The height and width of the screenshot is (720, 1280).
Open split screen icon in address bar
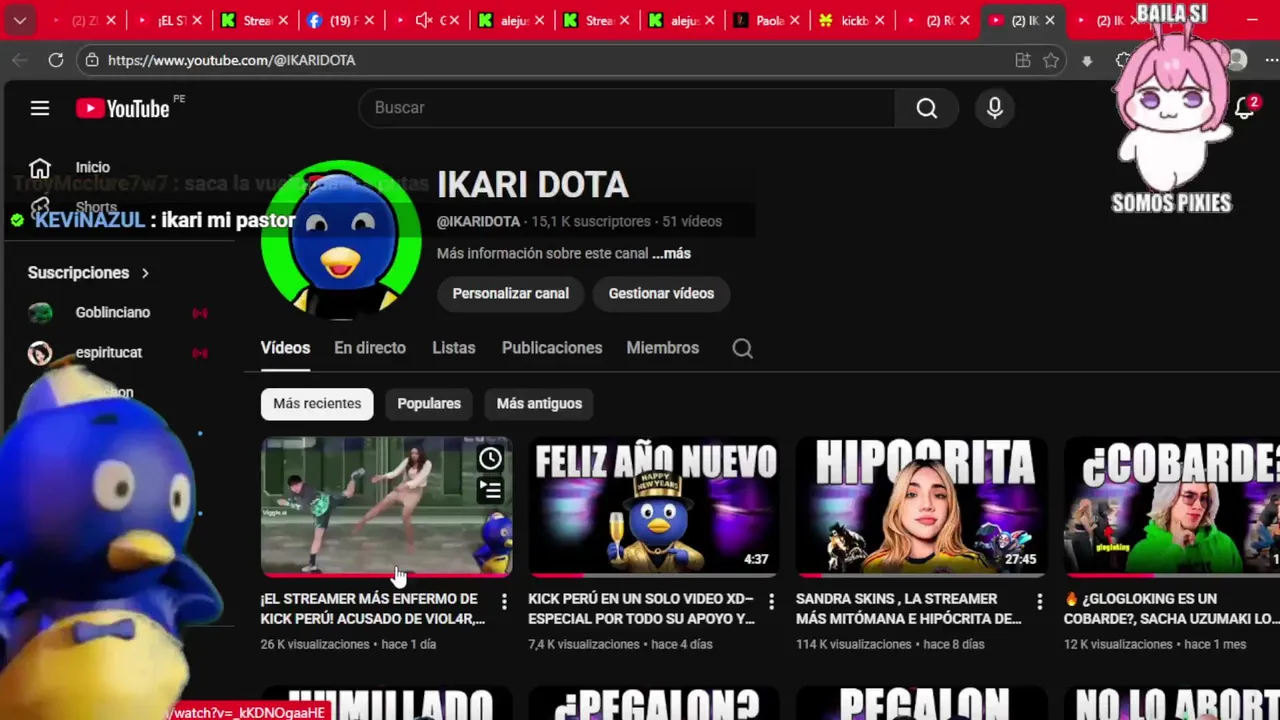click(x=1023, y=60)
